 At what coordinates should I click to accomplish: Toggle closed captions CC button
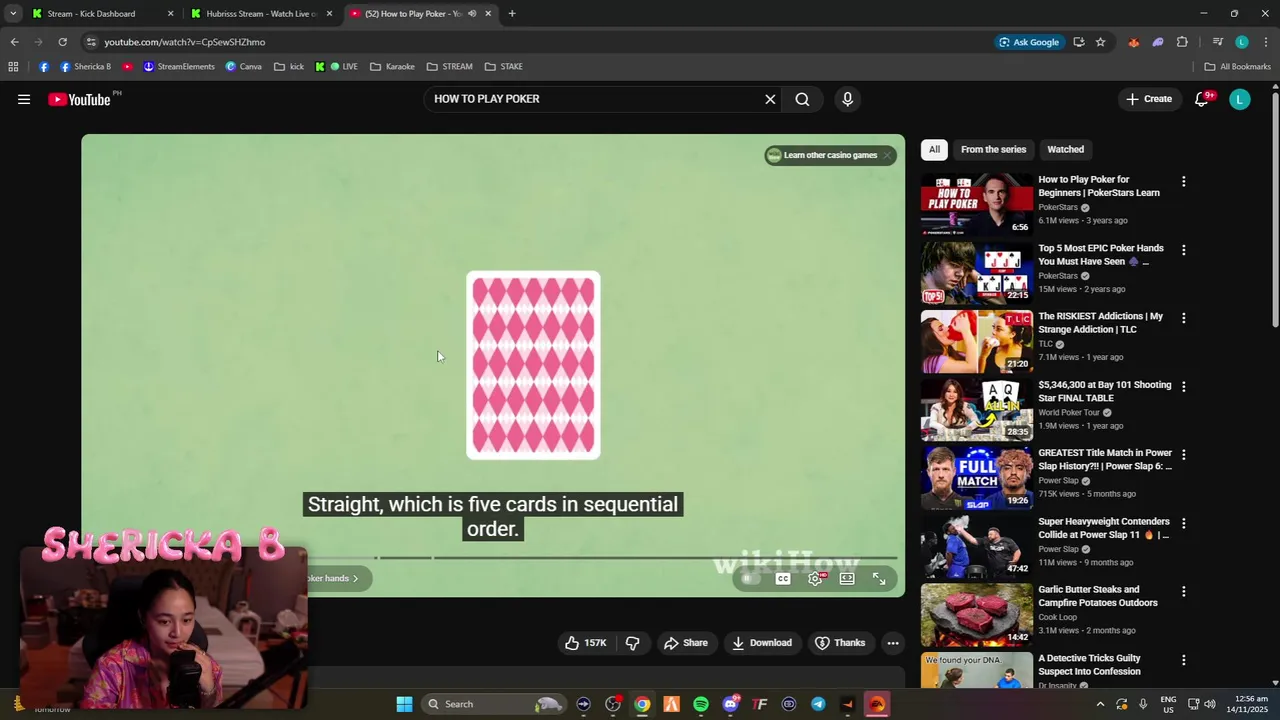click(x=783, y=579)
